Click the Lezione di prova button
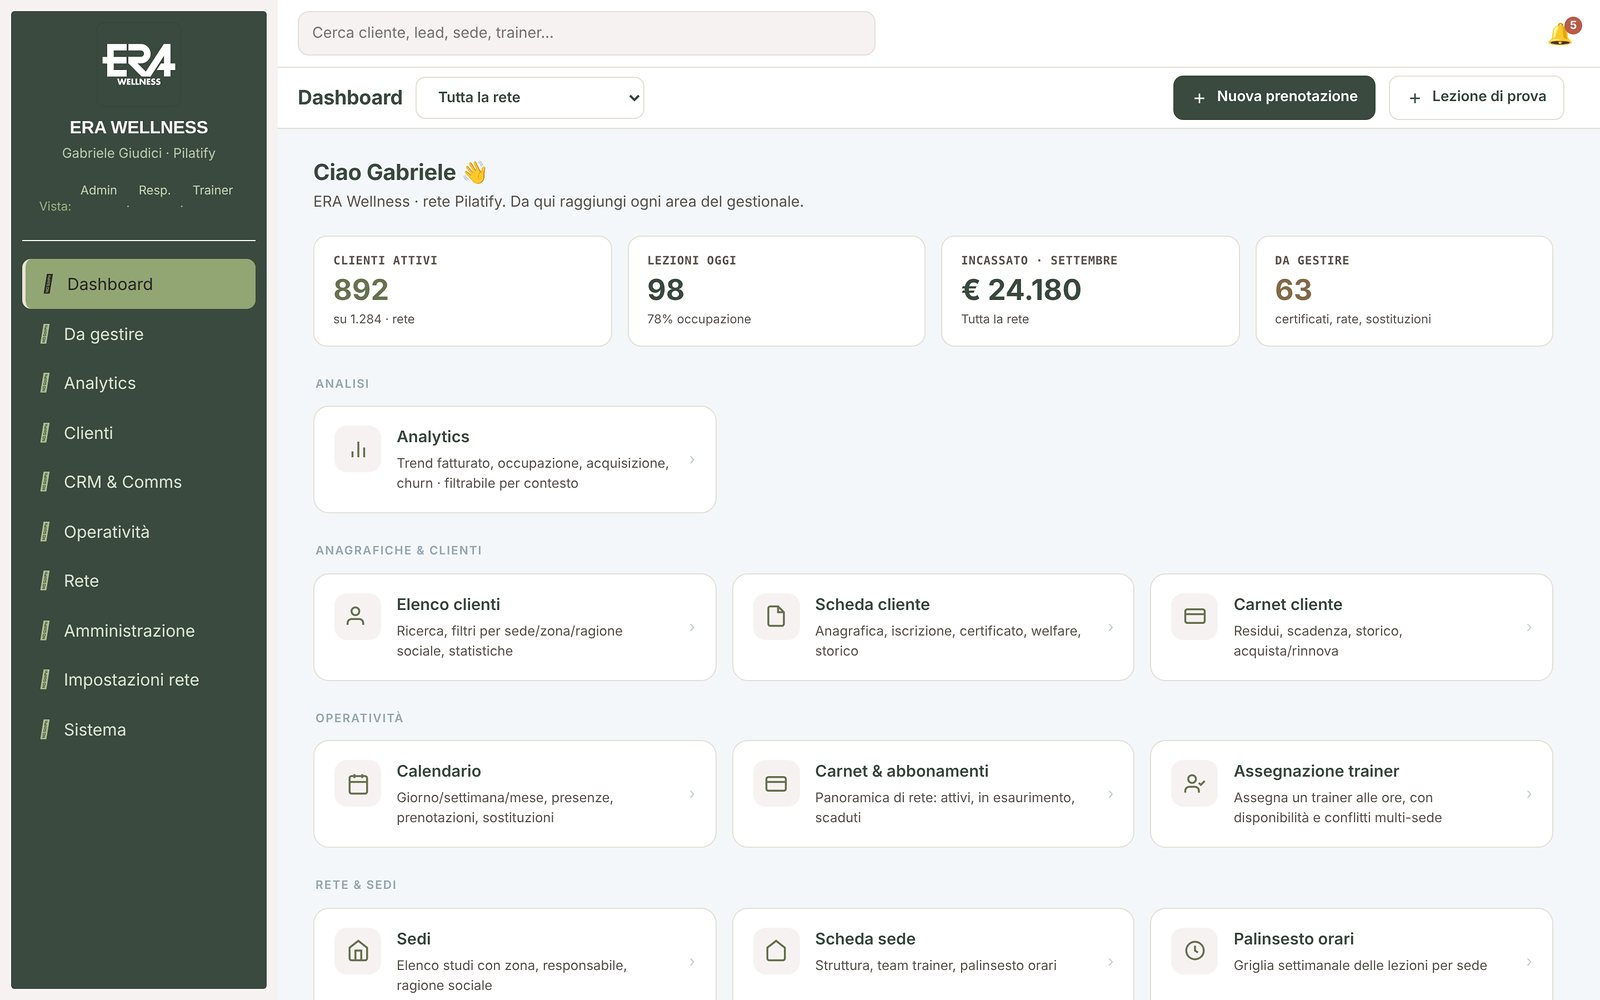Screen dimensions: 1600x1000 pyautogui.click(x=1476, y=98)
